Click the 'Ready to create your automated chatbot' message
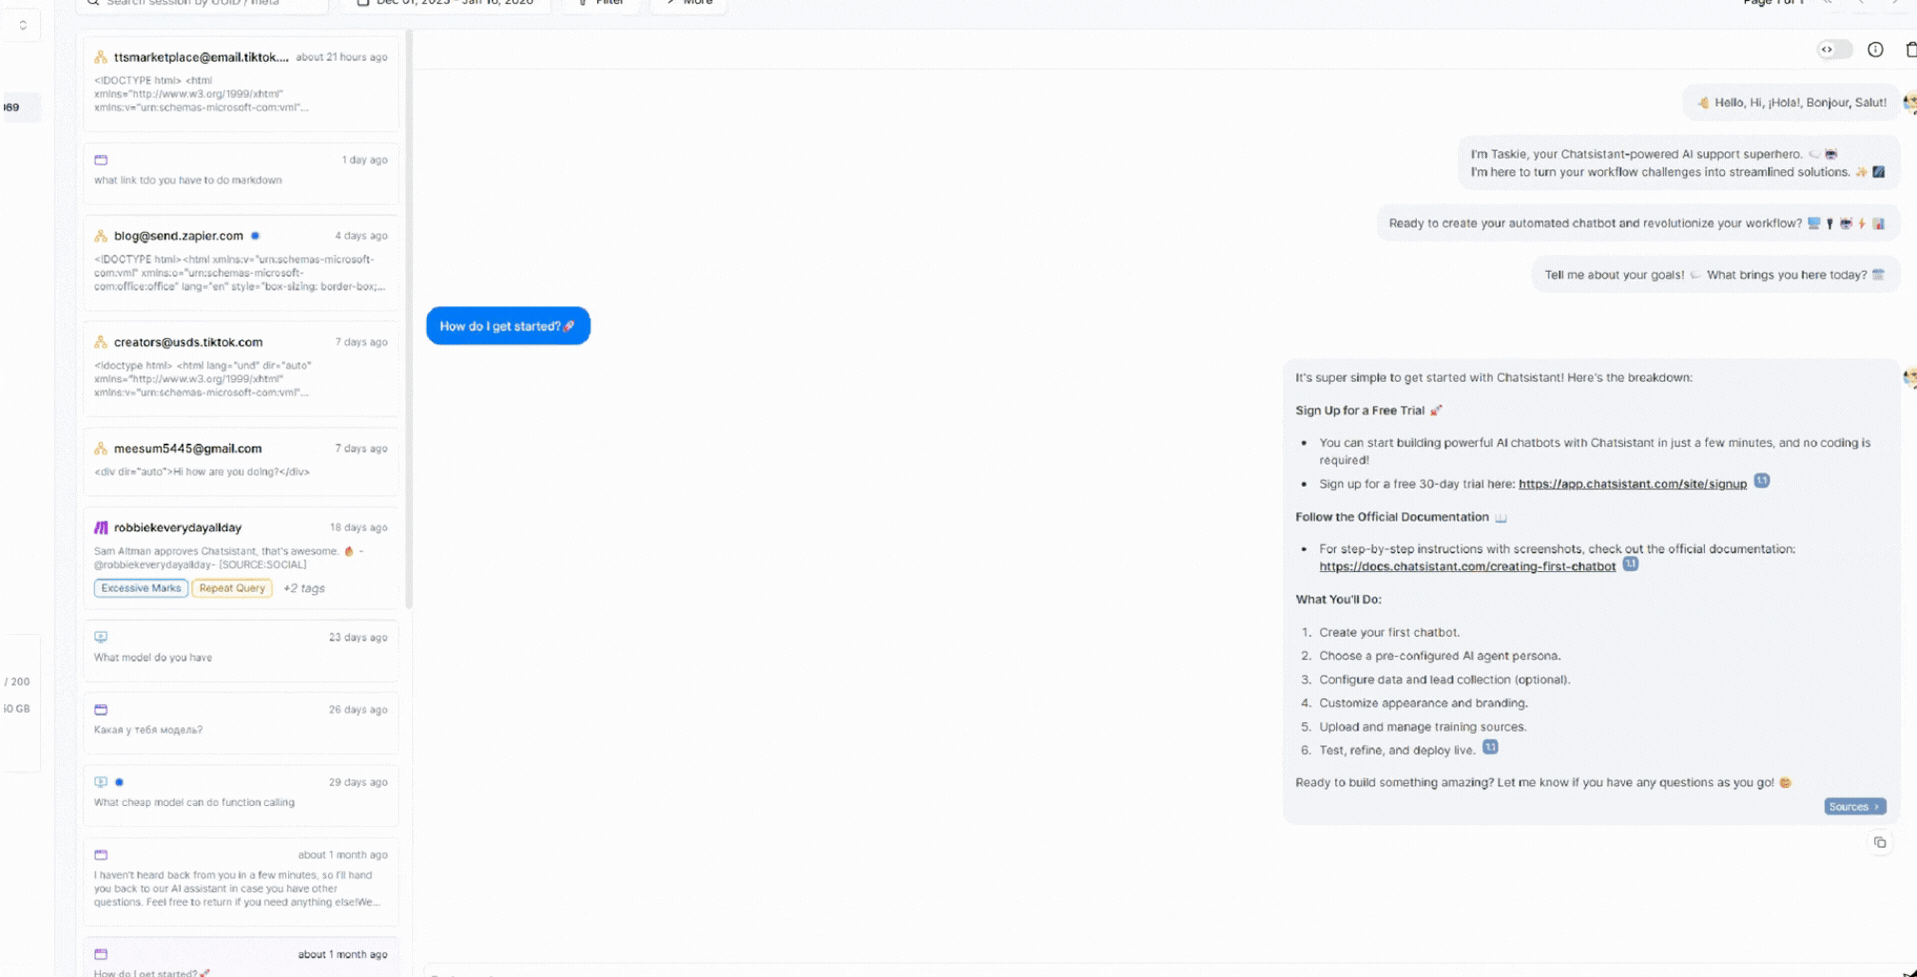The width and height of the screenshot is (1917, 977). pos(1637,223)
